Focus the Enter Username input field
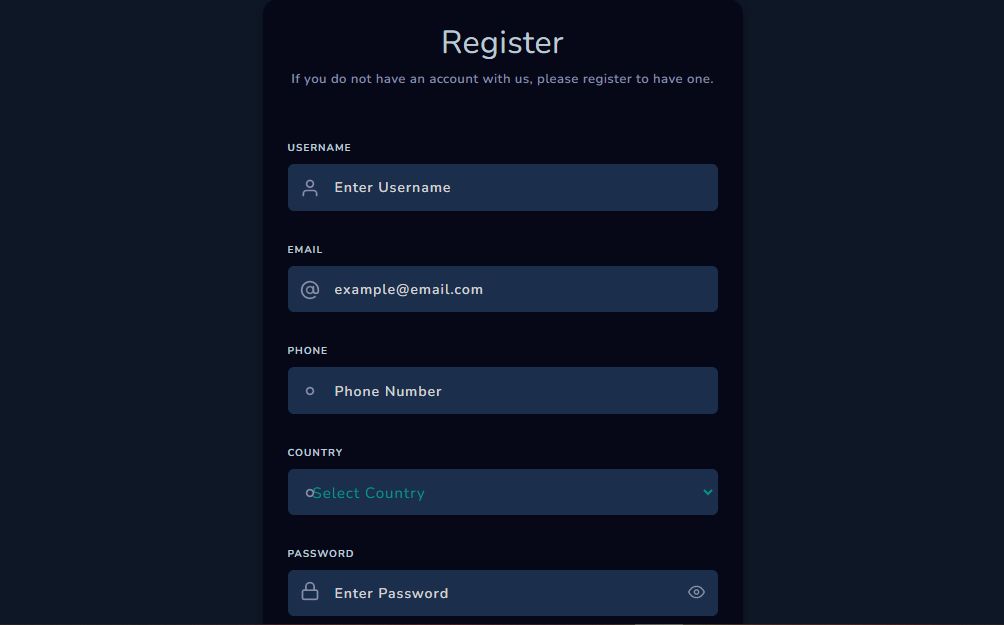The height and width of the screenshot is (625, 1004). click(x=520, y=188)
